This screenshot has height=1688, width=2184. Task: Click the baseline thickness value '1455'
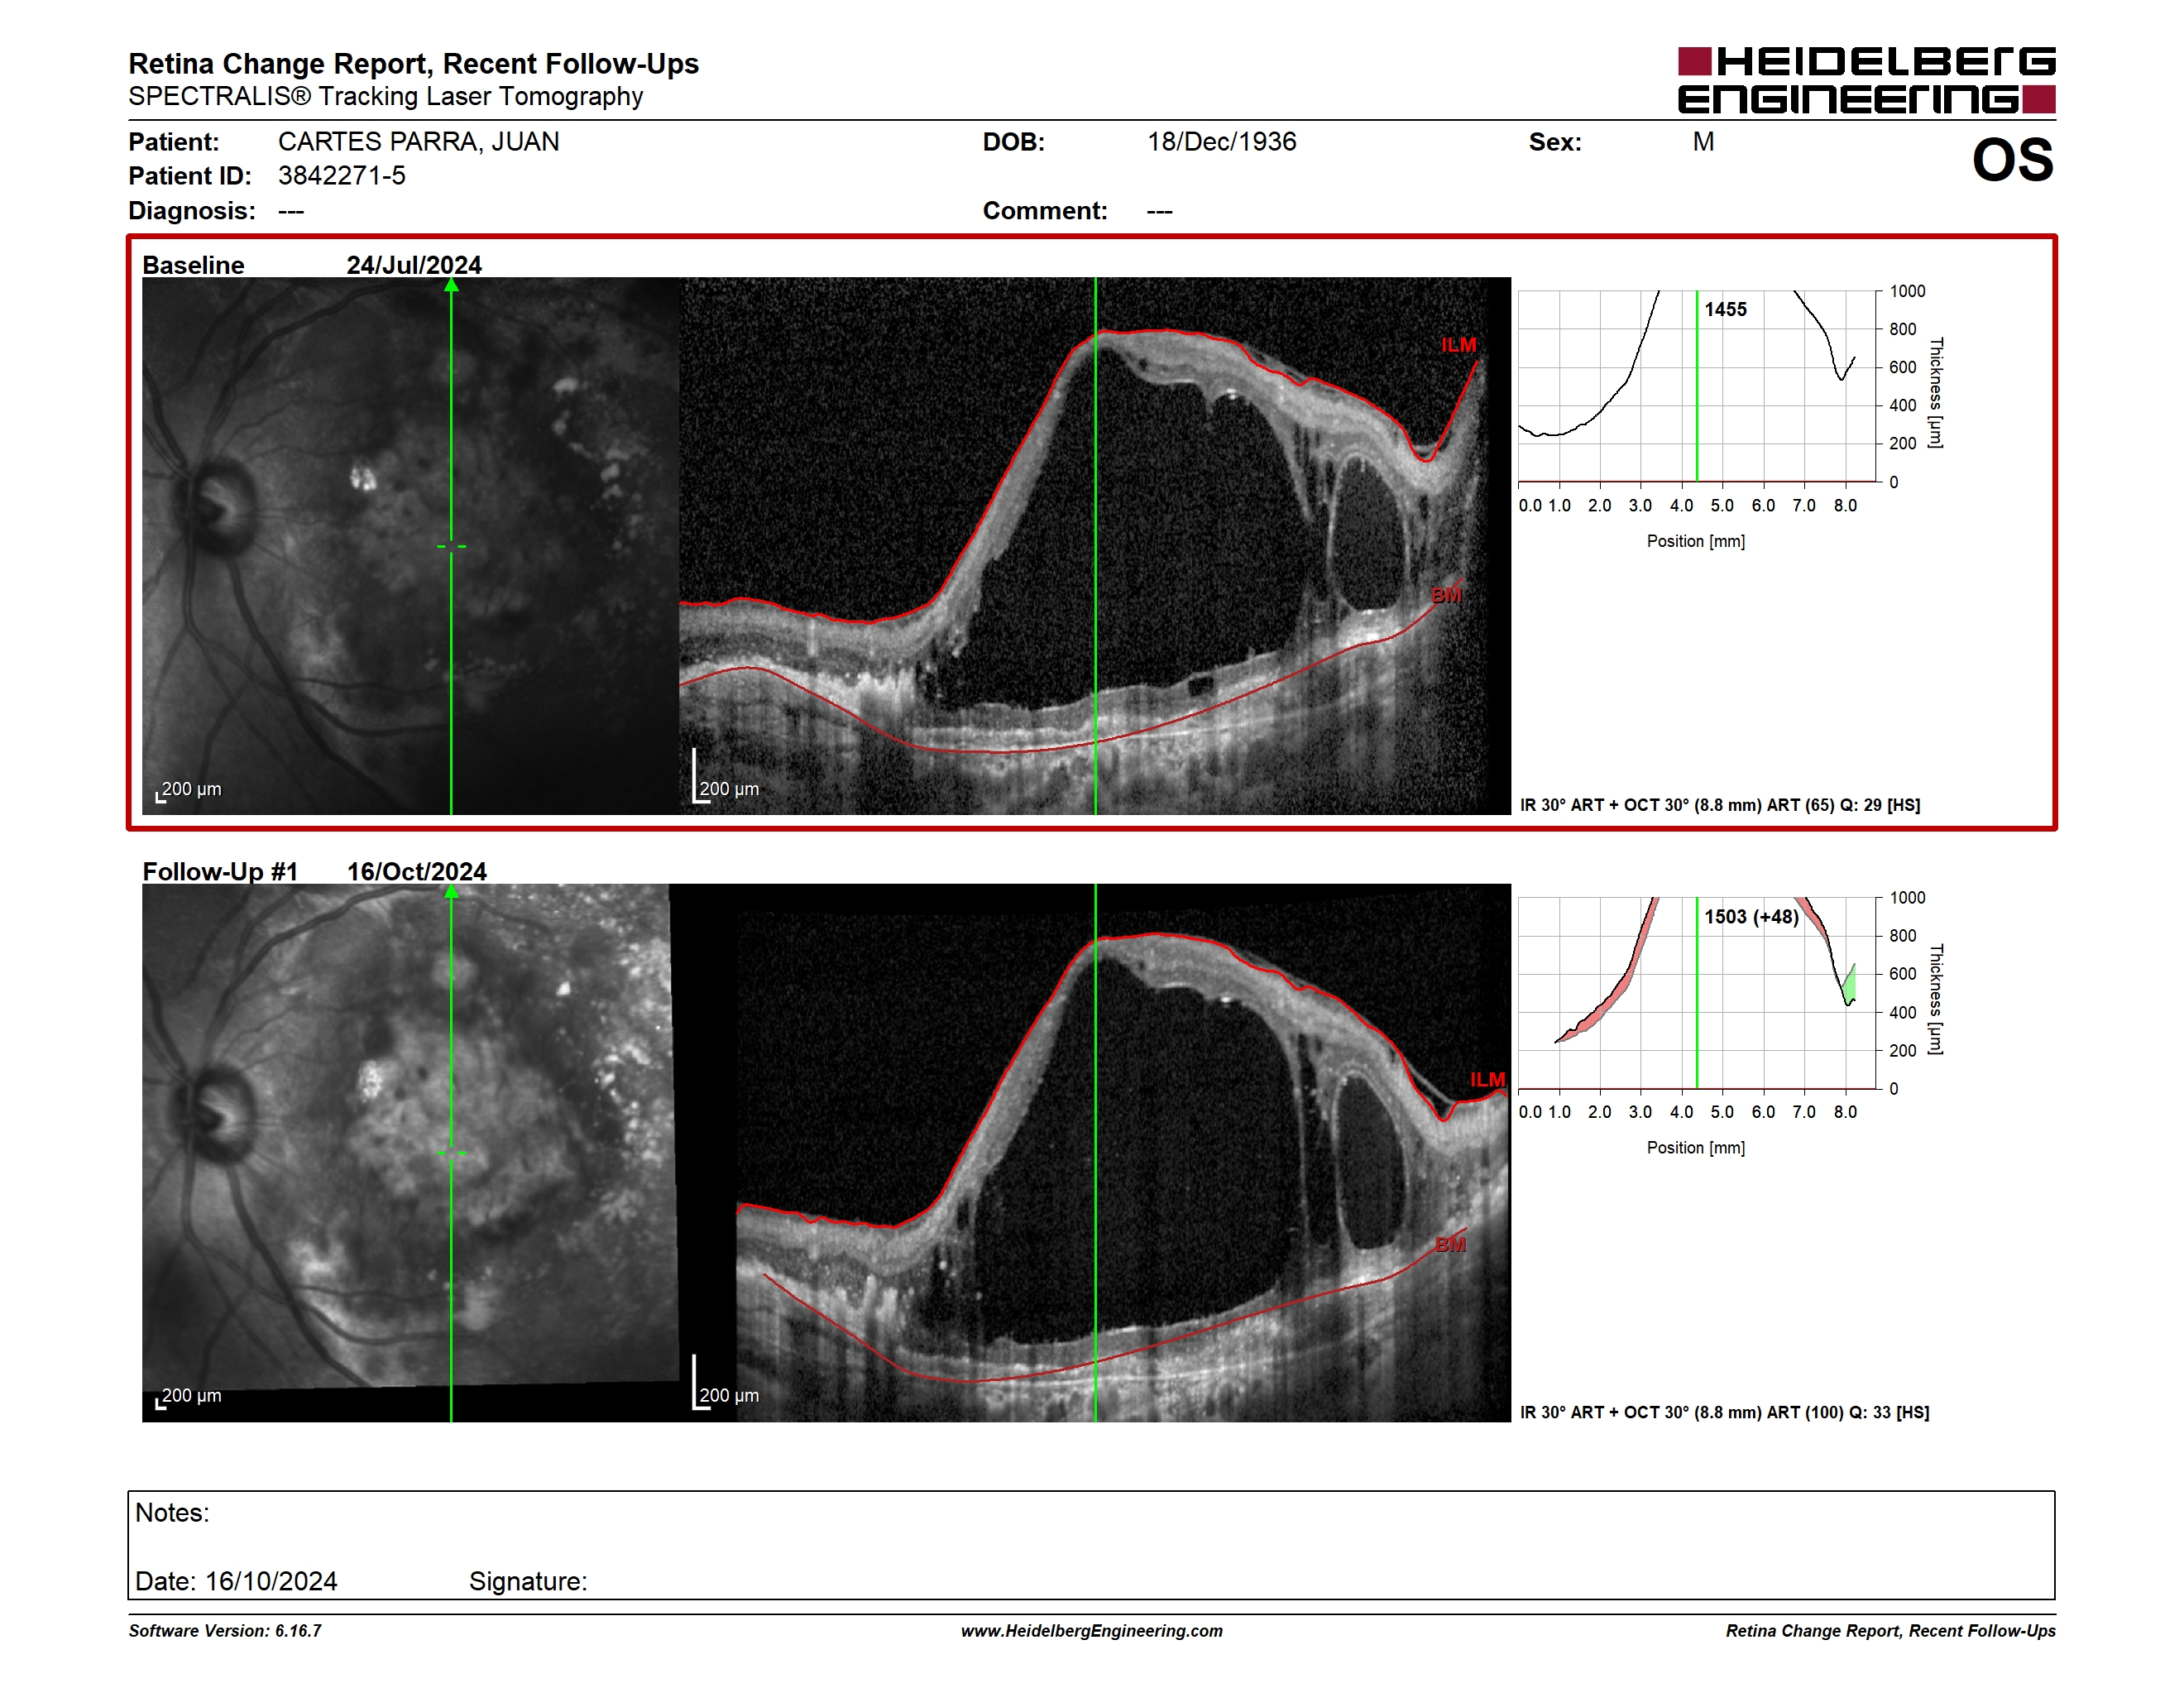point(1725,309)
